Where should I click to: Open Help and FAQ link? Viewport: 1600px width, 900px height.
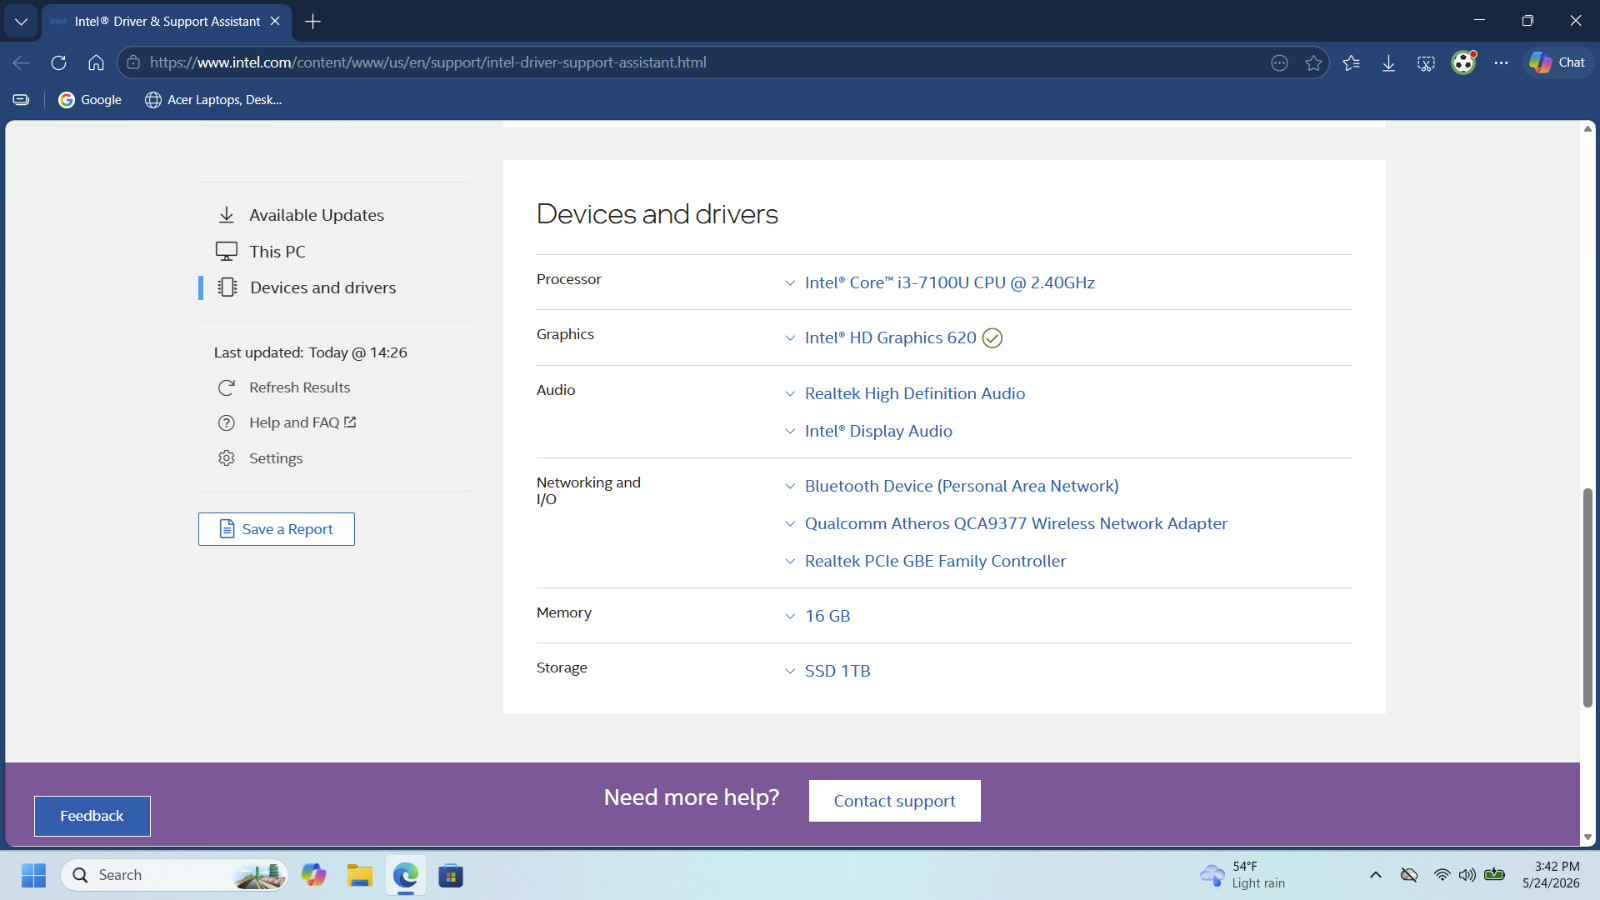click(302, 423)
